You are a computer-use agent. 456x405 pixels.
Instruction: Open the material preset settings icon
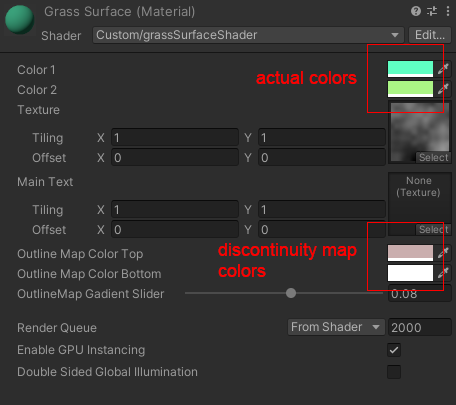(x=432, y=11)
